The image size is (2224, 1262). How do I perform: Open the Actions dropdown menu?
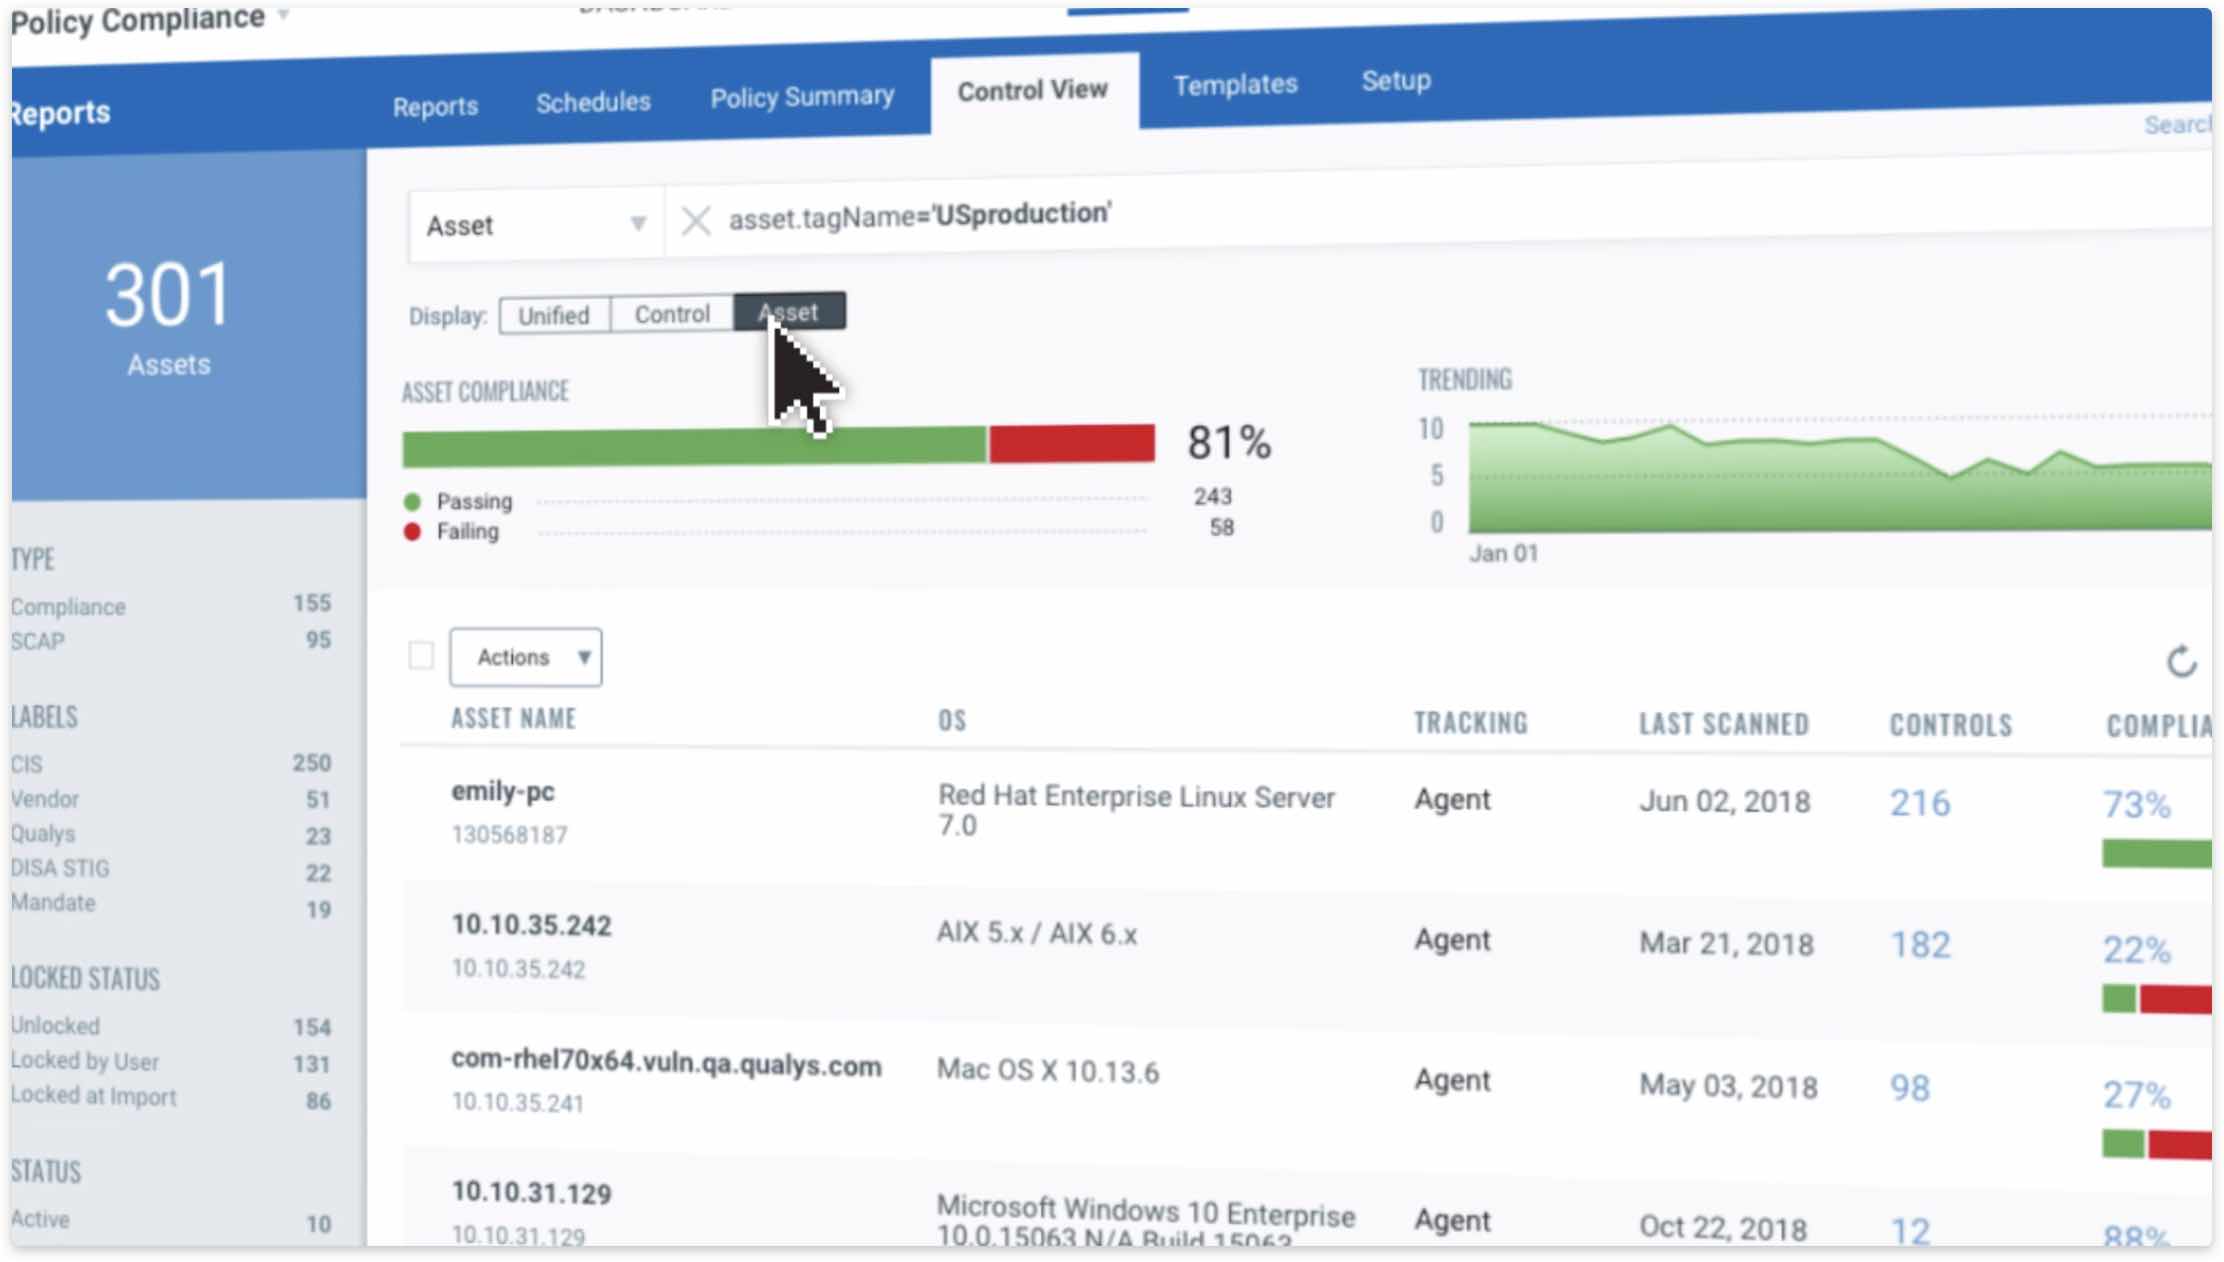point(526,657)
